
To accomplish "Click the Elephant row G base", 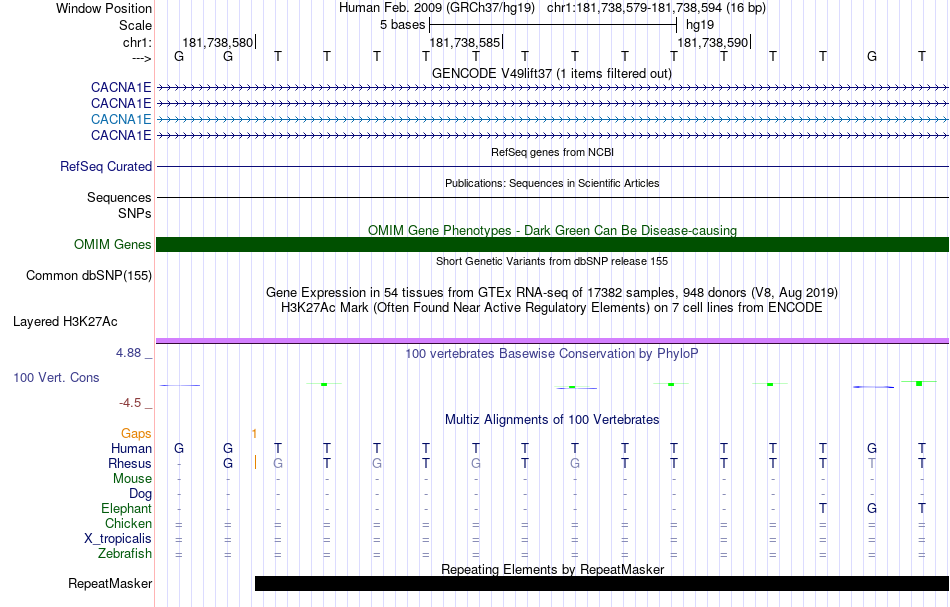I will point(872,508).
